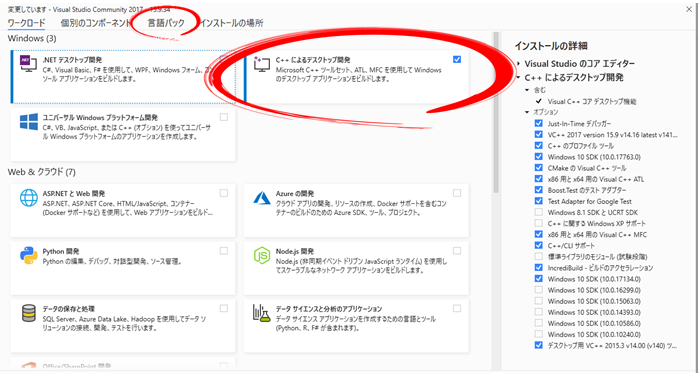The height and width of the screenshot is (373, 698).
Task: Uncheck VC++ 2017 version 15.9 v14.16 option
Action: pyautogui.click(x=539, y=134)
